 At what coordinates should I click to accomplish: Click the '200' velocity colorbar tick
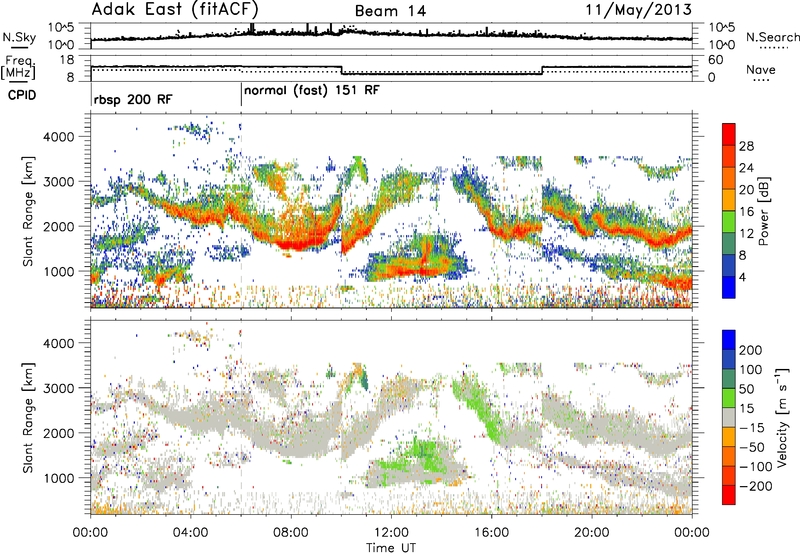click(x=750, y=350)
